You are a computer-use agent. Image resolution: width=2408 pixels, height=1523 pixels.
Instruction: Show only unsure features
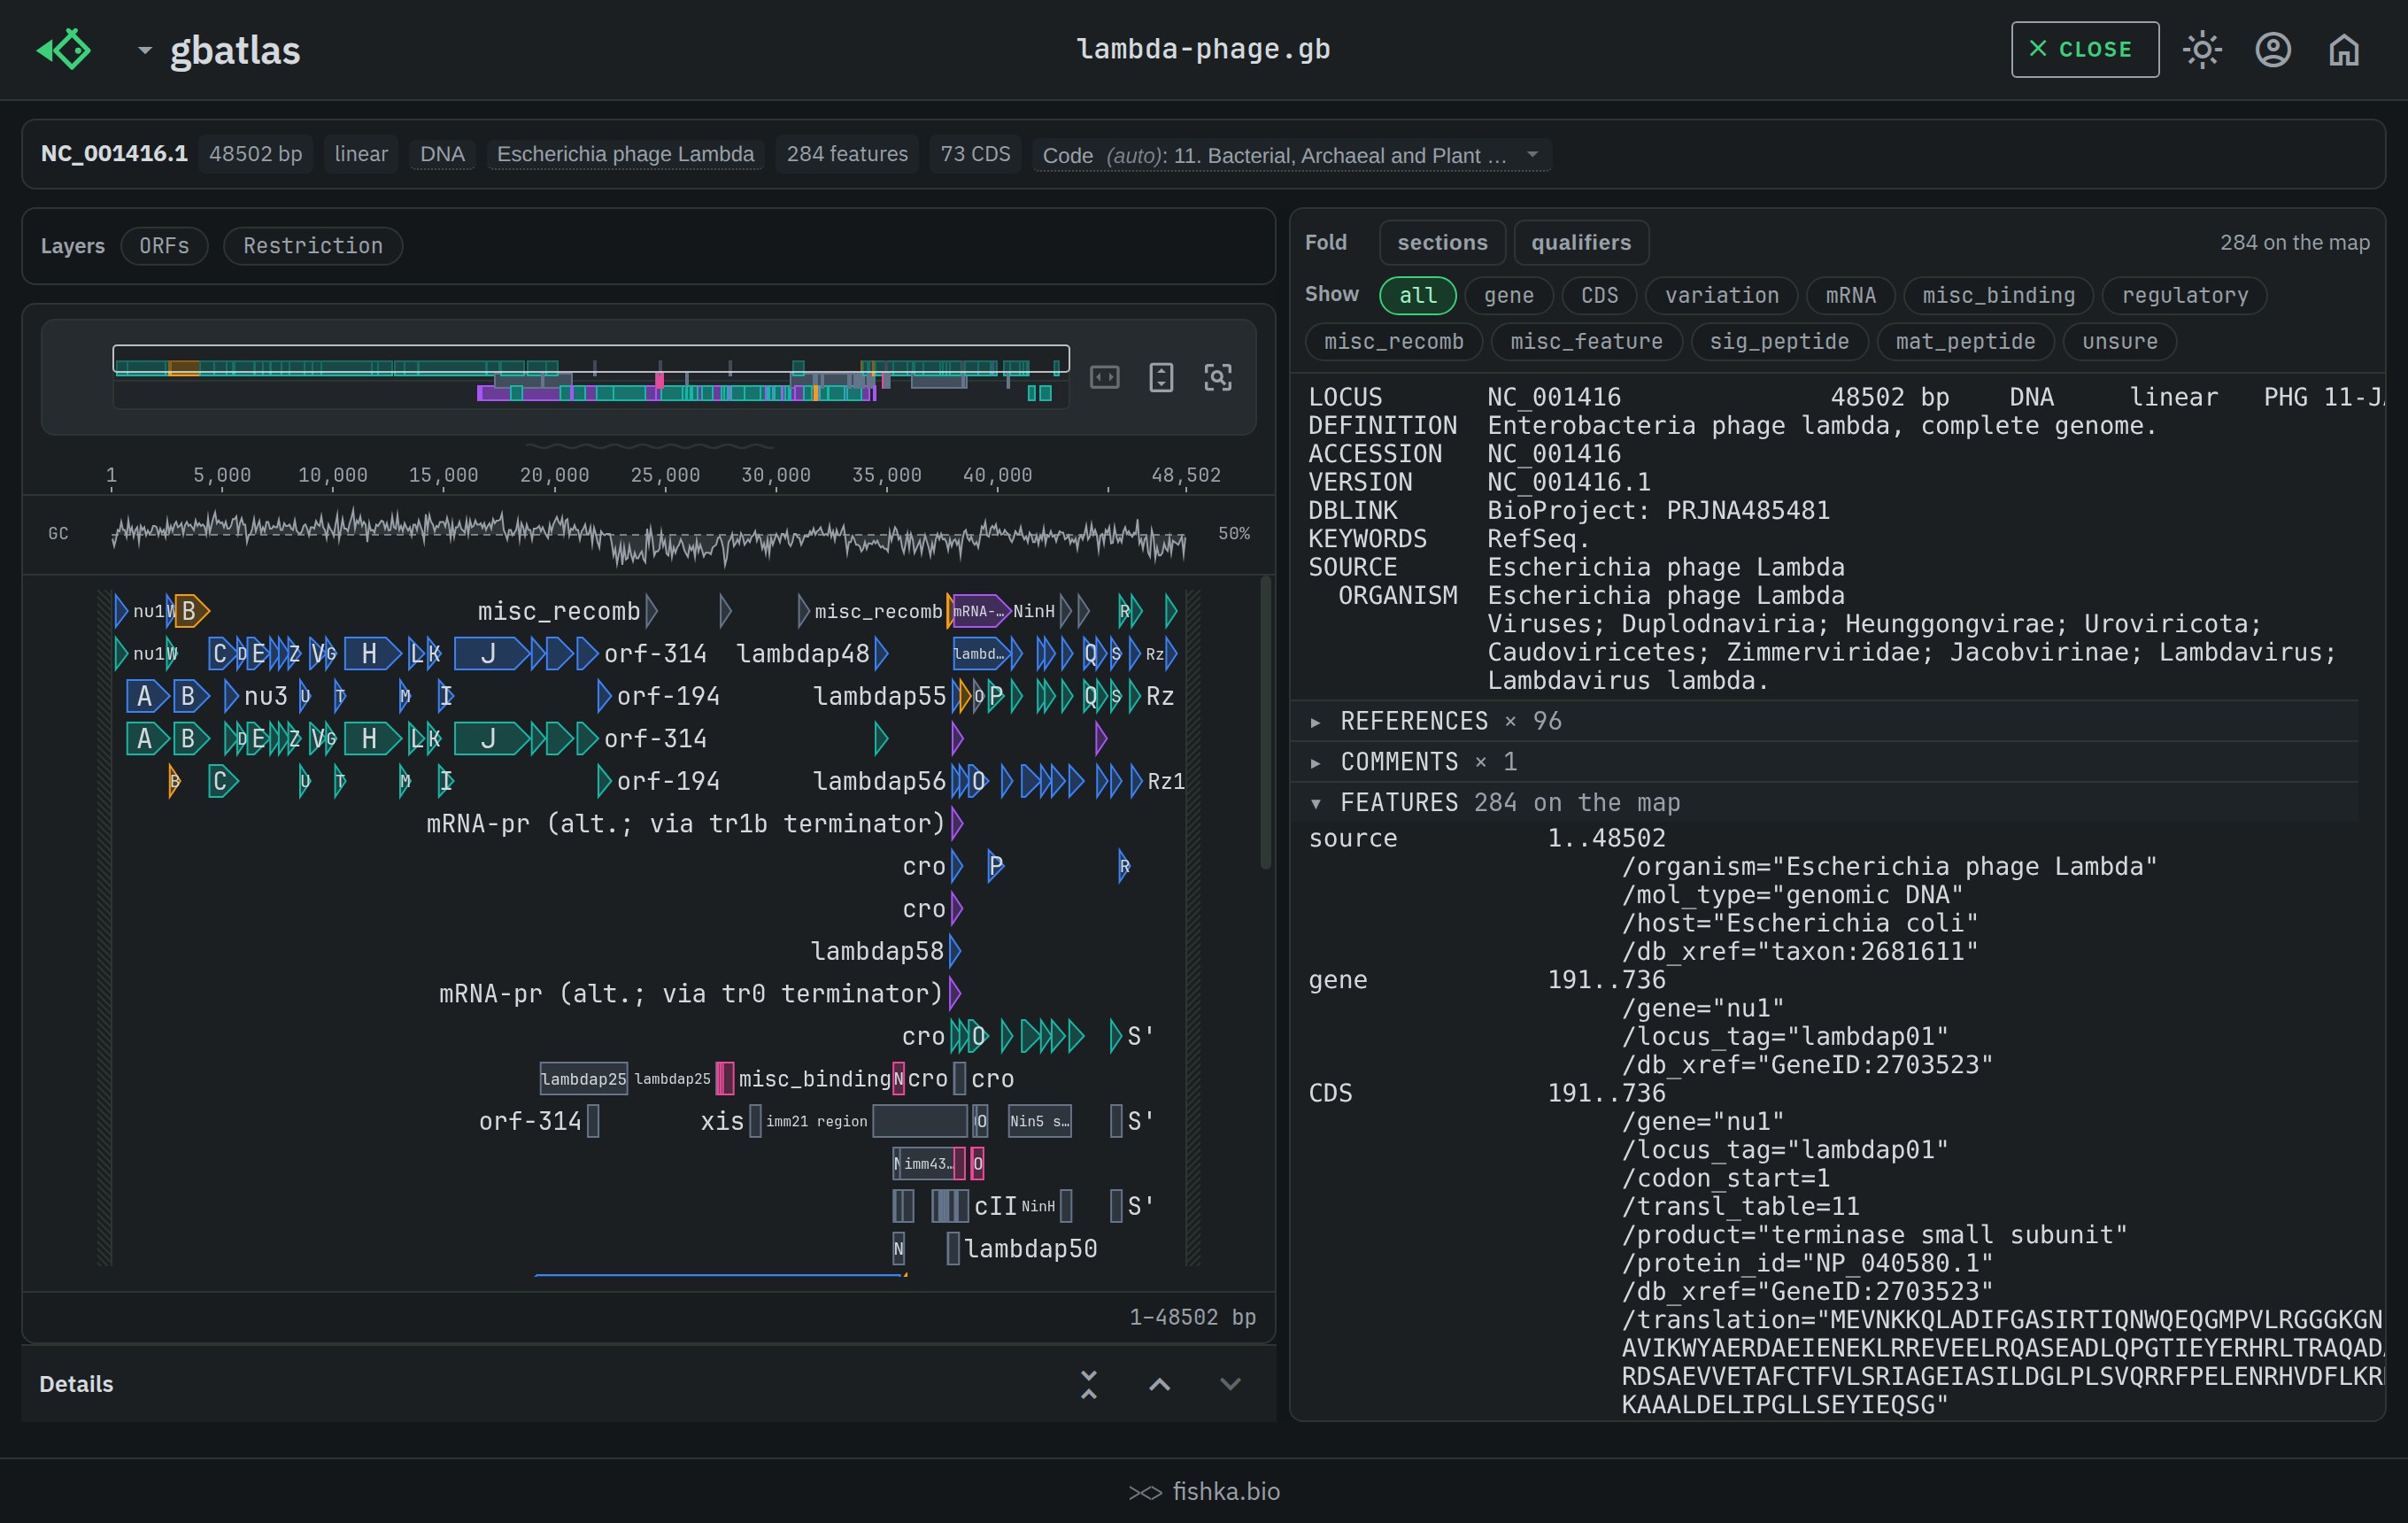click(x=2119, y=341)
